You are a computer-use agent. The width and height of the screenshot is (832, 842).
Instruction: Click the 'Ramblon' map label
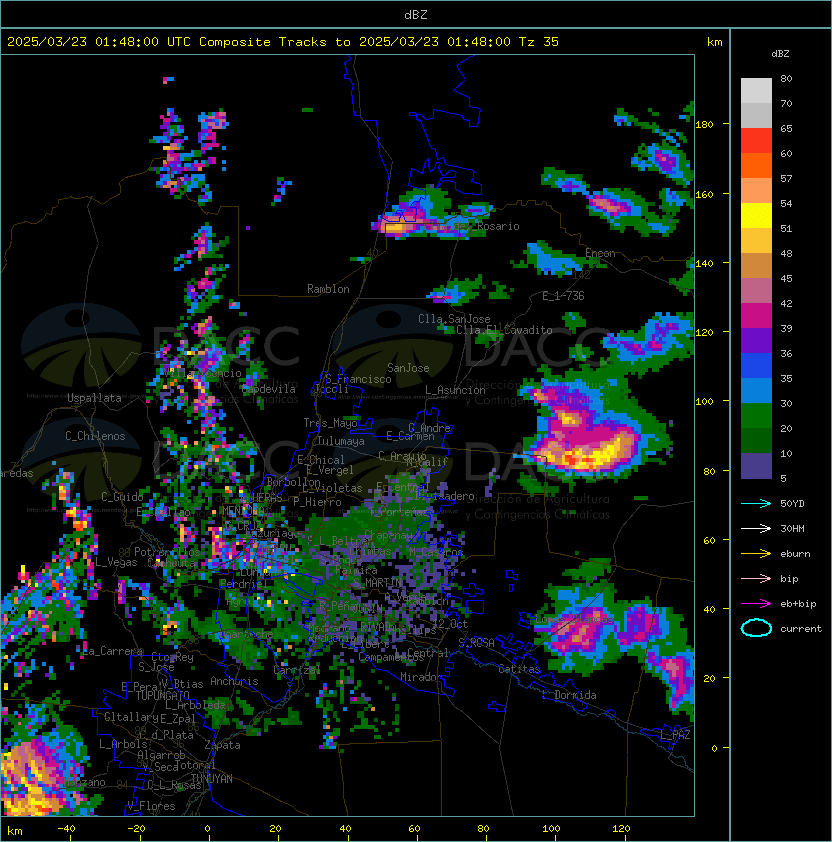328,289
